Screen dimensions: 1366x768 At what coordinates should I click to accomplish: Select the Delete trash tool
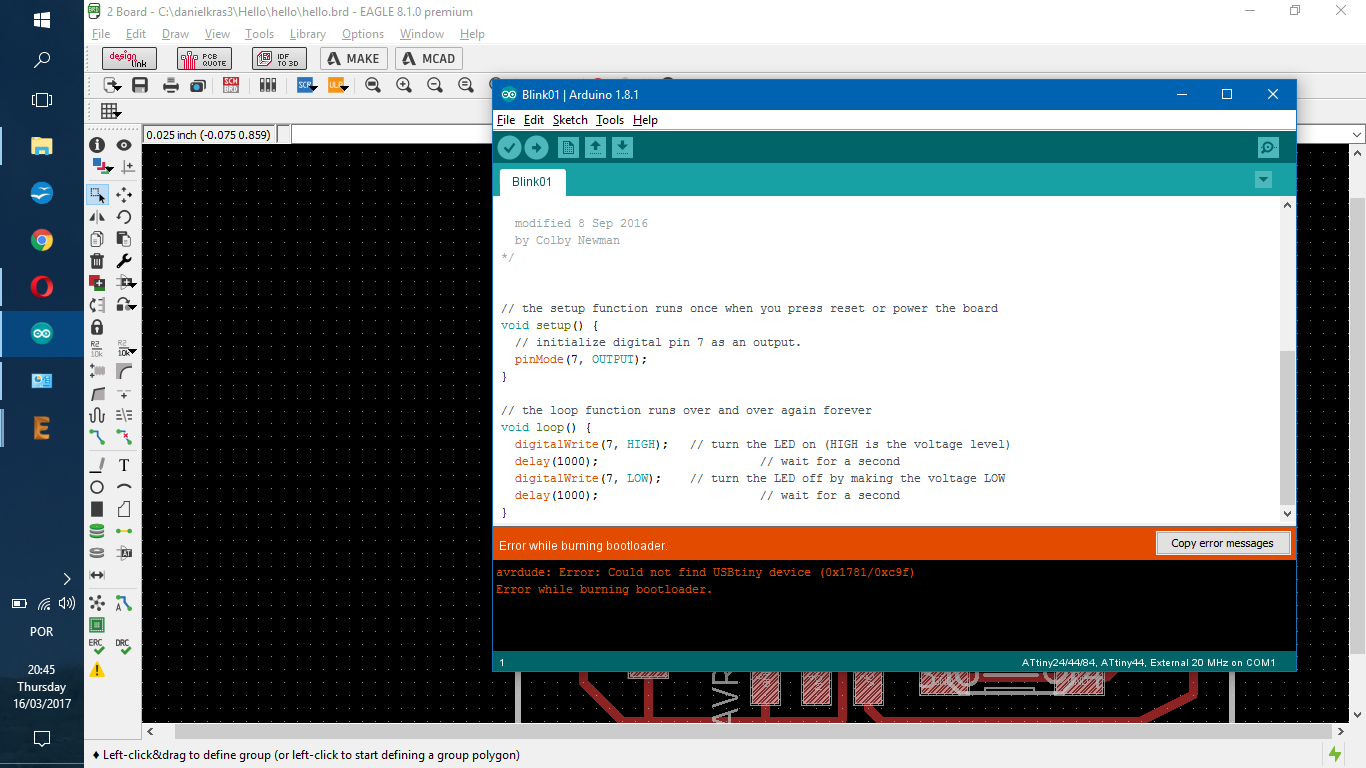coord(97,261)
